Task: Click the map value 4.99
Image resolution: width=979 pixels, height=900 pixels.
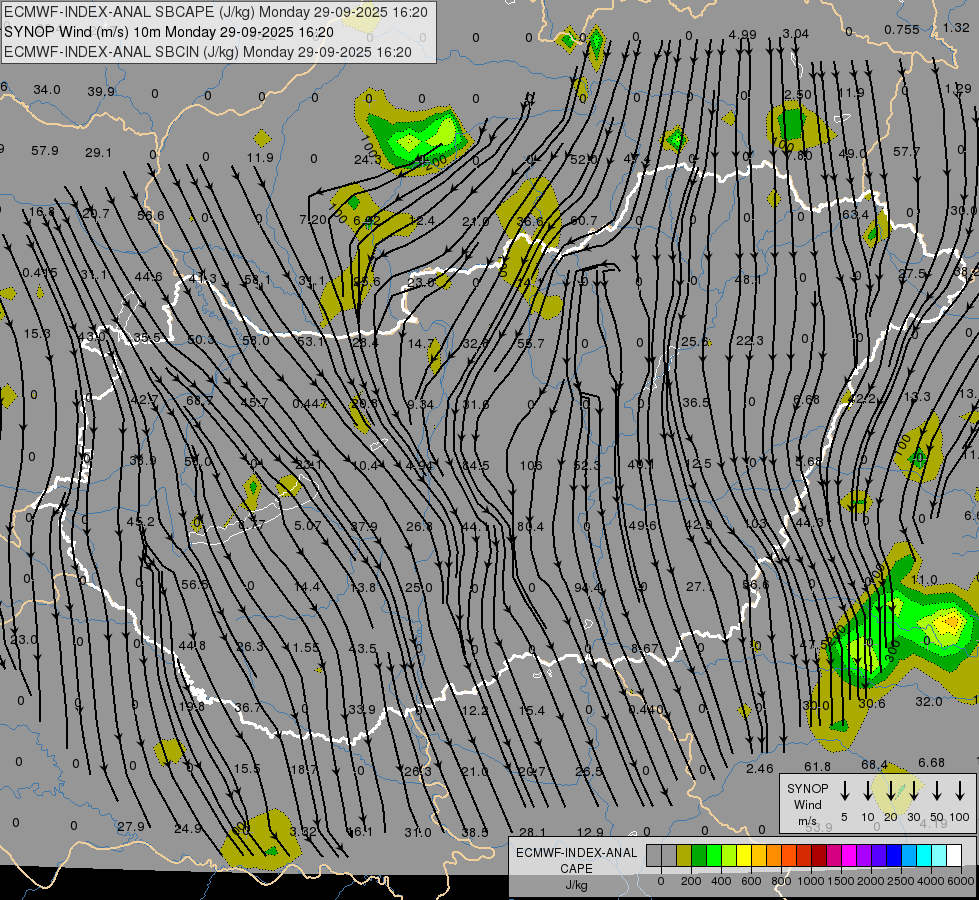Action: pyautogui.click(x=742, y=34)
